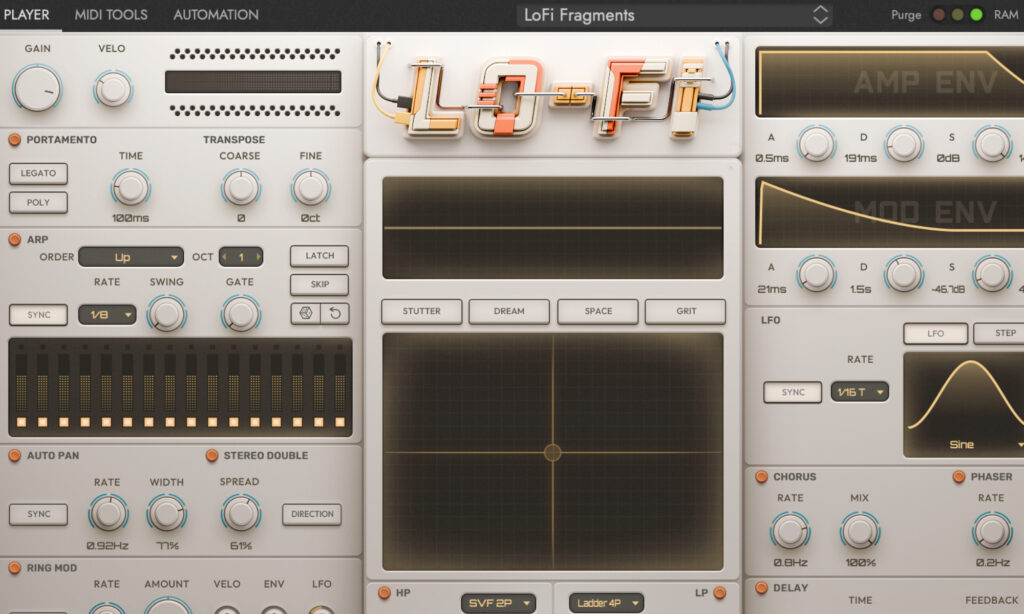Click the GAIN knob
1024x614 pixels.
coord(37,88)
